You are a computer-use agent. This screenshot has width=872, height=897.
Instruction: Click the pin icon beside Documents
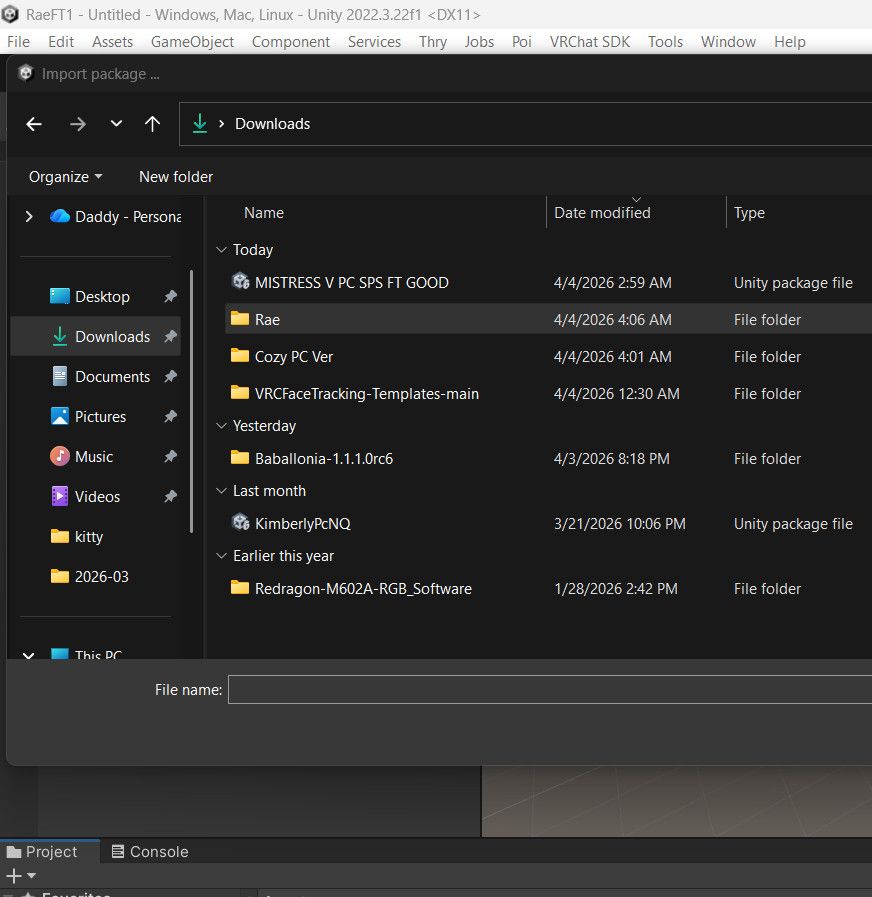[171, 376]
